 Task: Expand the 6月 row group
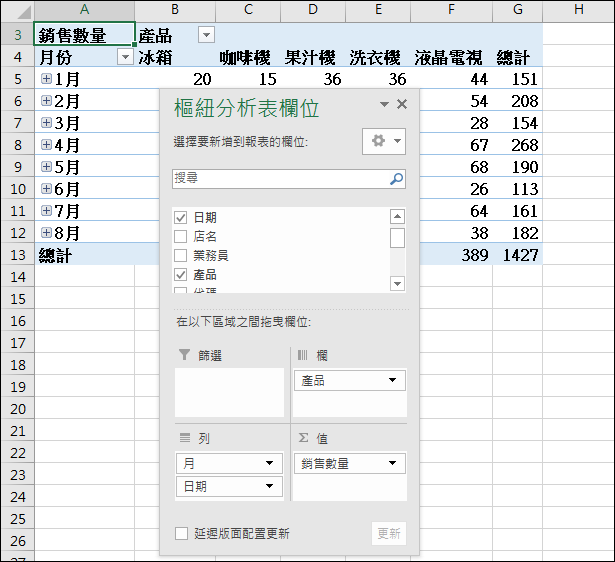46,189
